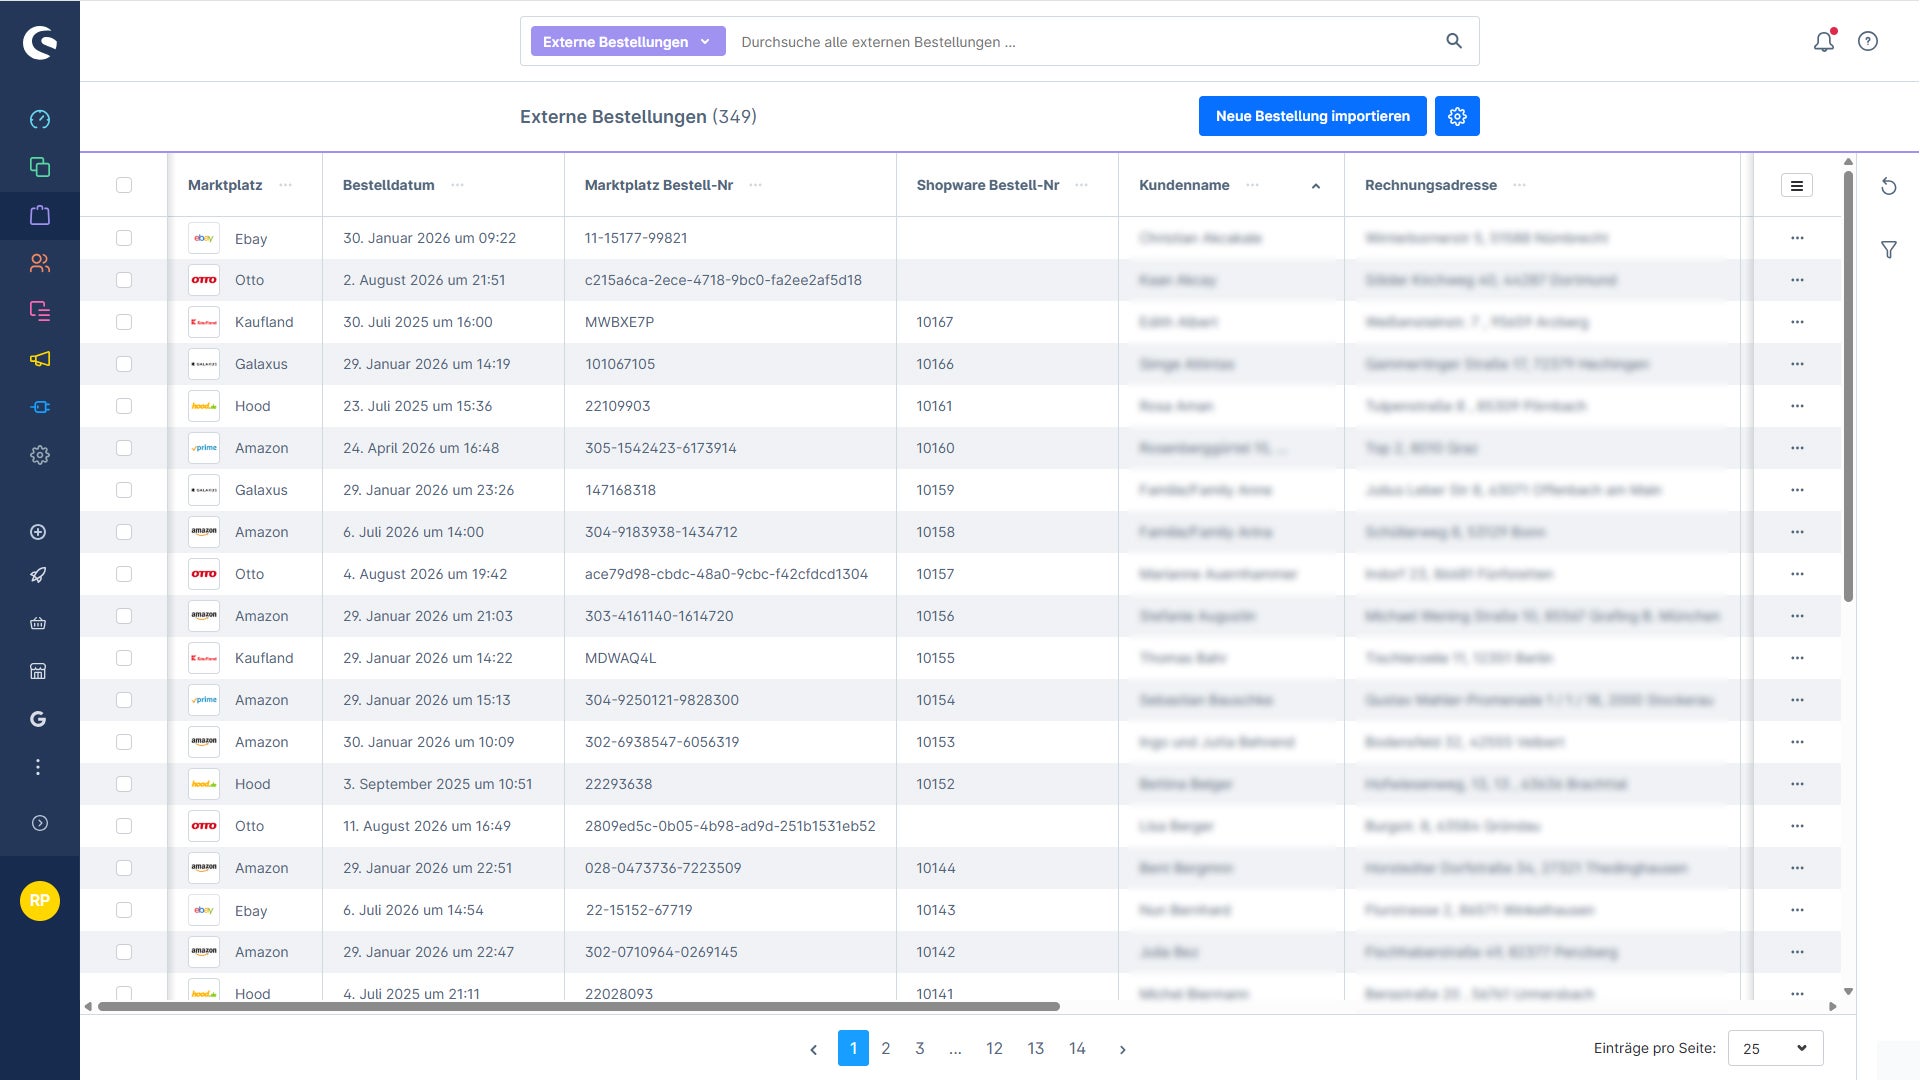
Task: Click the Google G icon in sidebar
Action: [38, 719]
